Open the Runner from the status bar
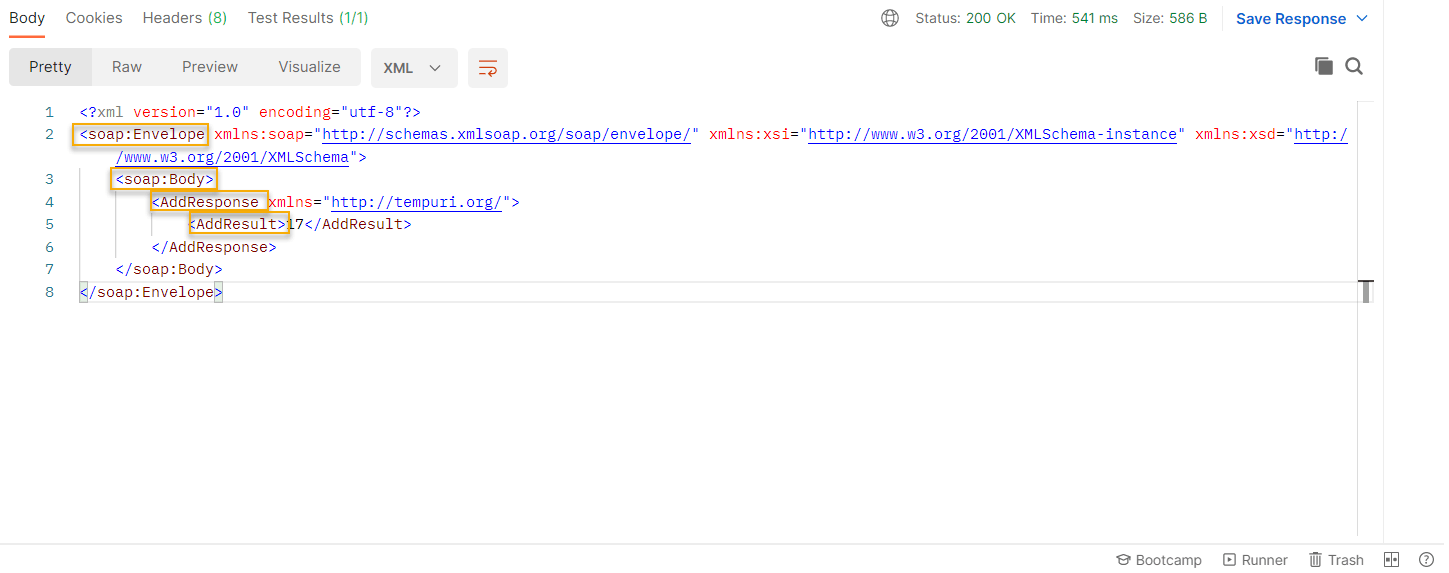 1255,560
